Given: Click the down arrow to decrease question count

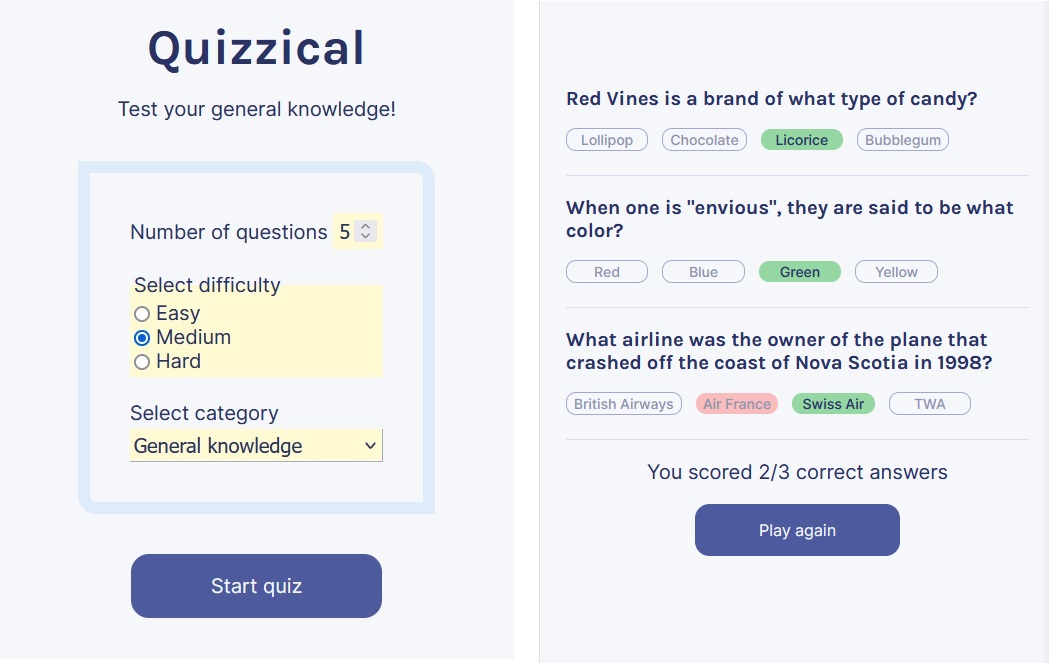Looking at the screenshot, I should tap(367, 236).
